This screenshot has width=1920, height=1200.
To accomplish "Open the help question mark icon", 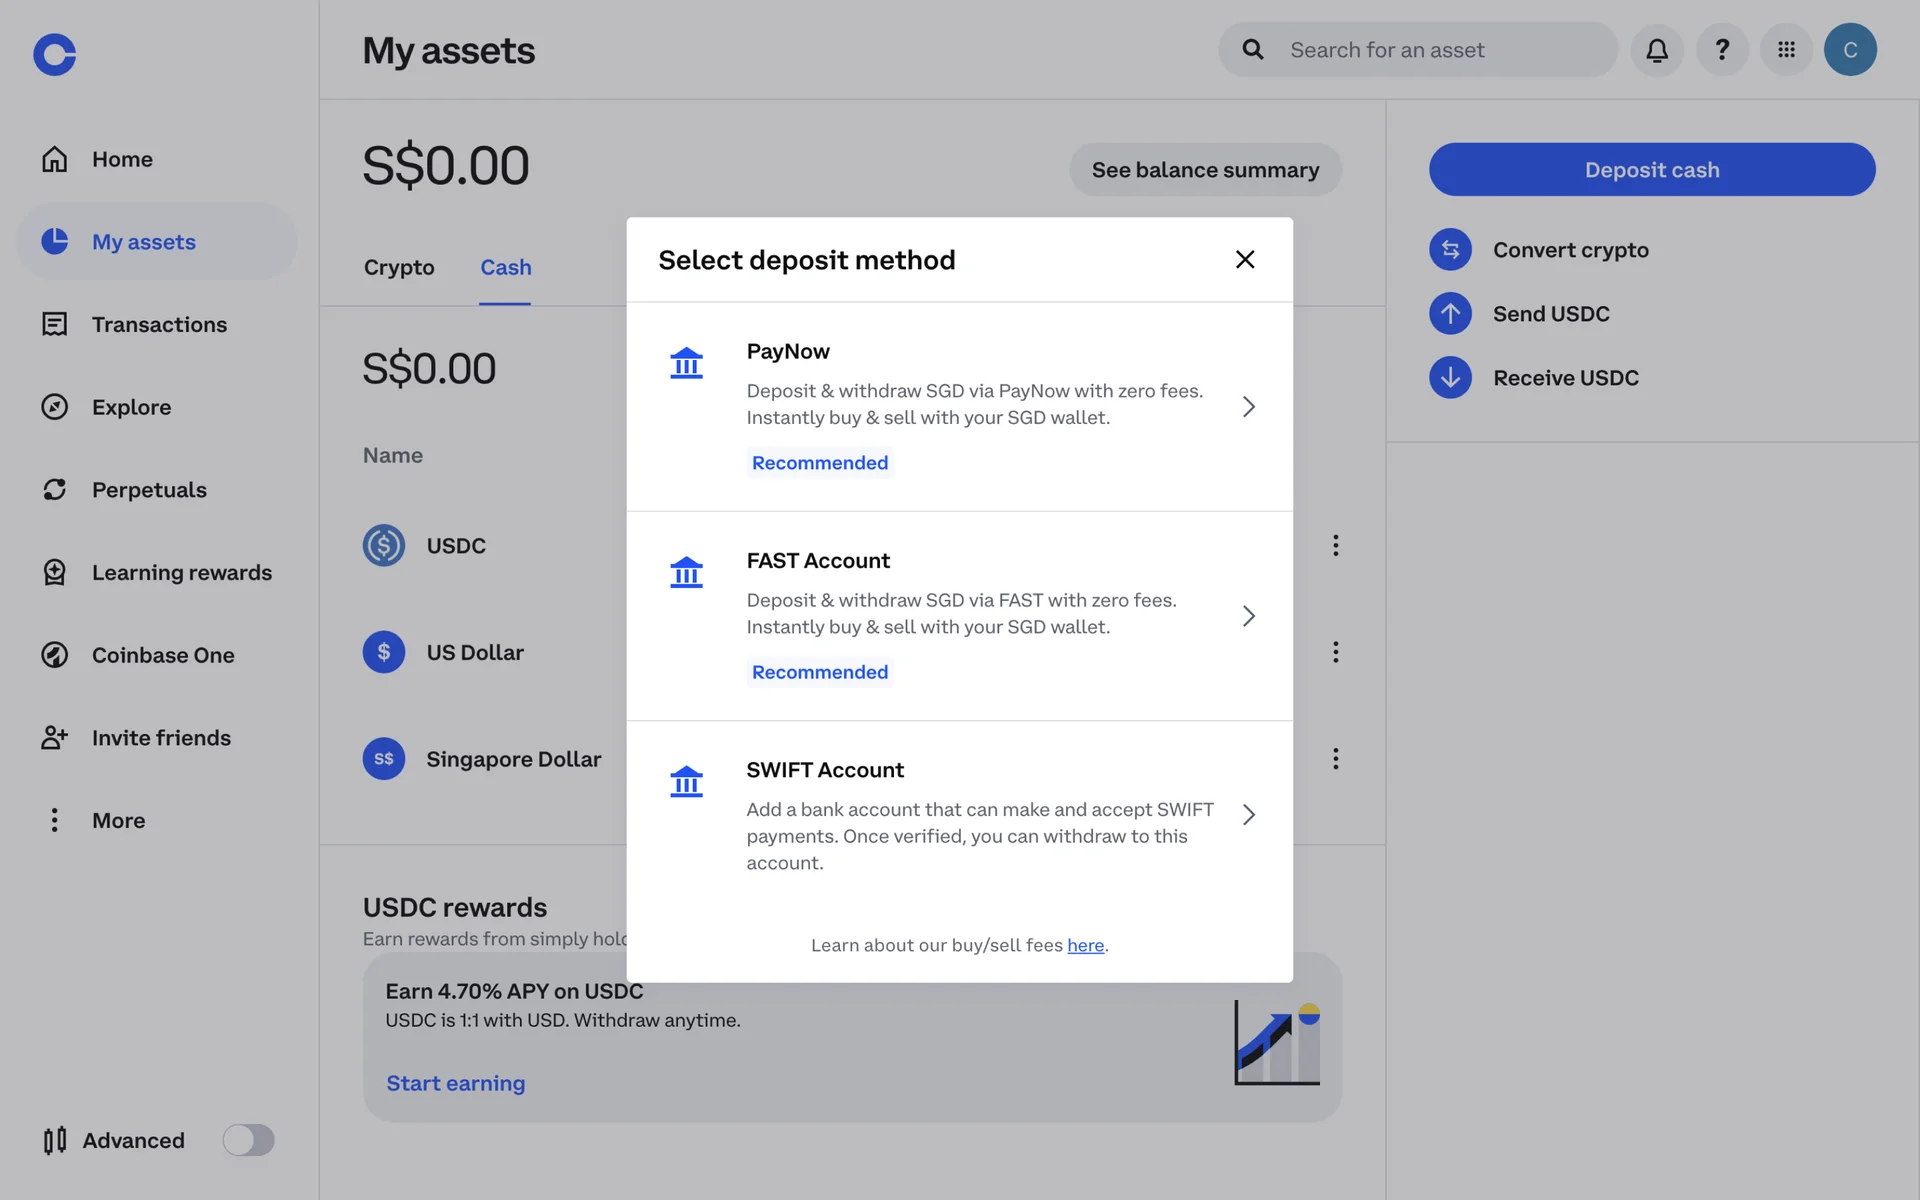I will pos(1722,50).
